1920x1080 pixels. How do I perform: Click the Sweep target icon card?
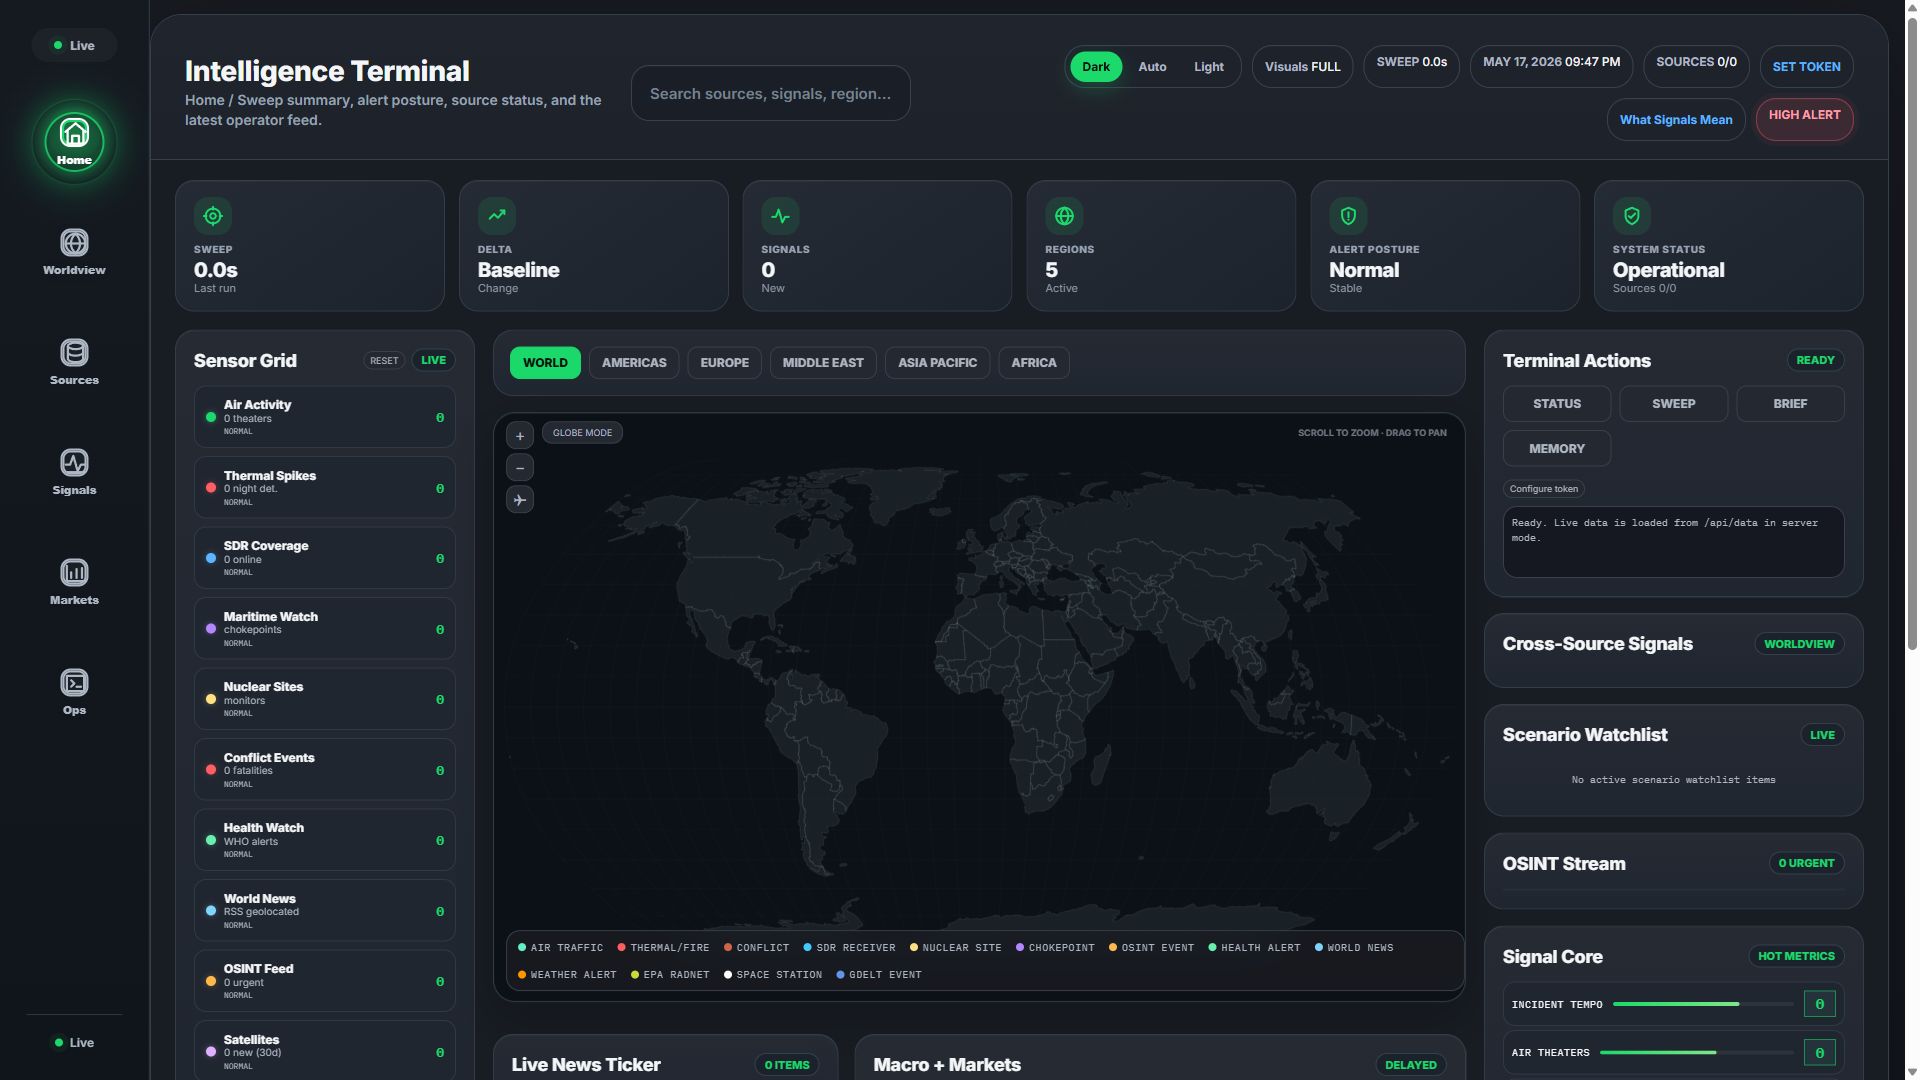(x=213, y=216)
